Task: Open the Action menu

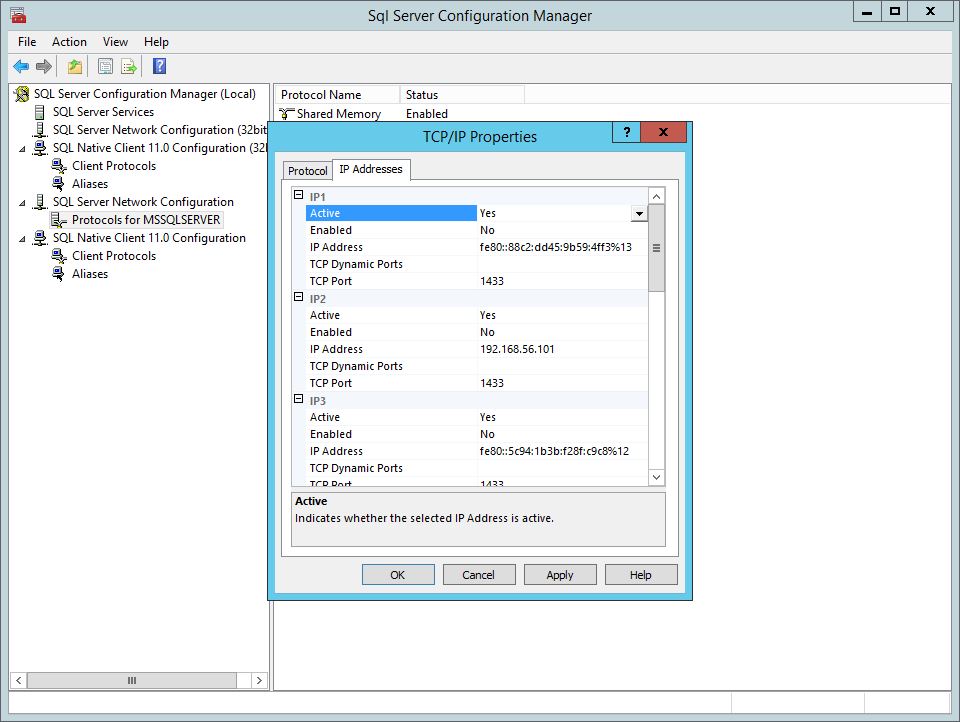Action: (69, 42)
